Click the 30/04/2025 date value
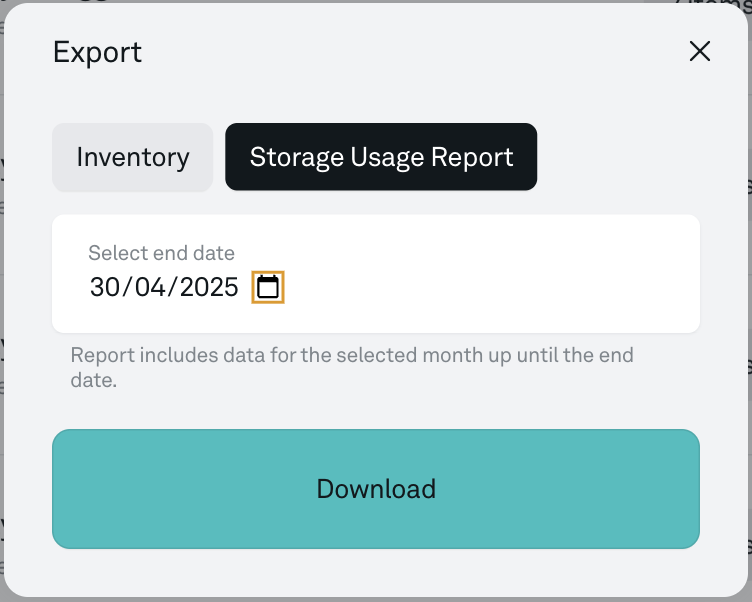 pyautogui.click(x=164, y=287)
